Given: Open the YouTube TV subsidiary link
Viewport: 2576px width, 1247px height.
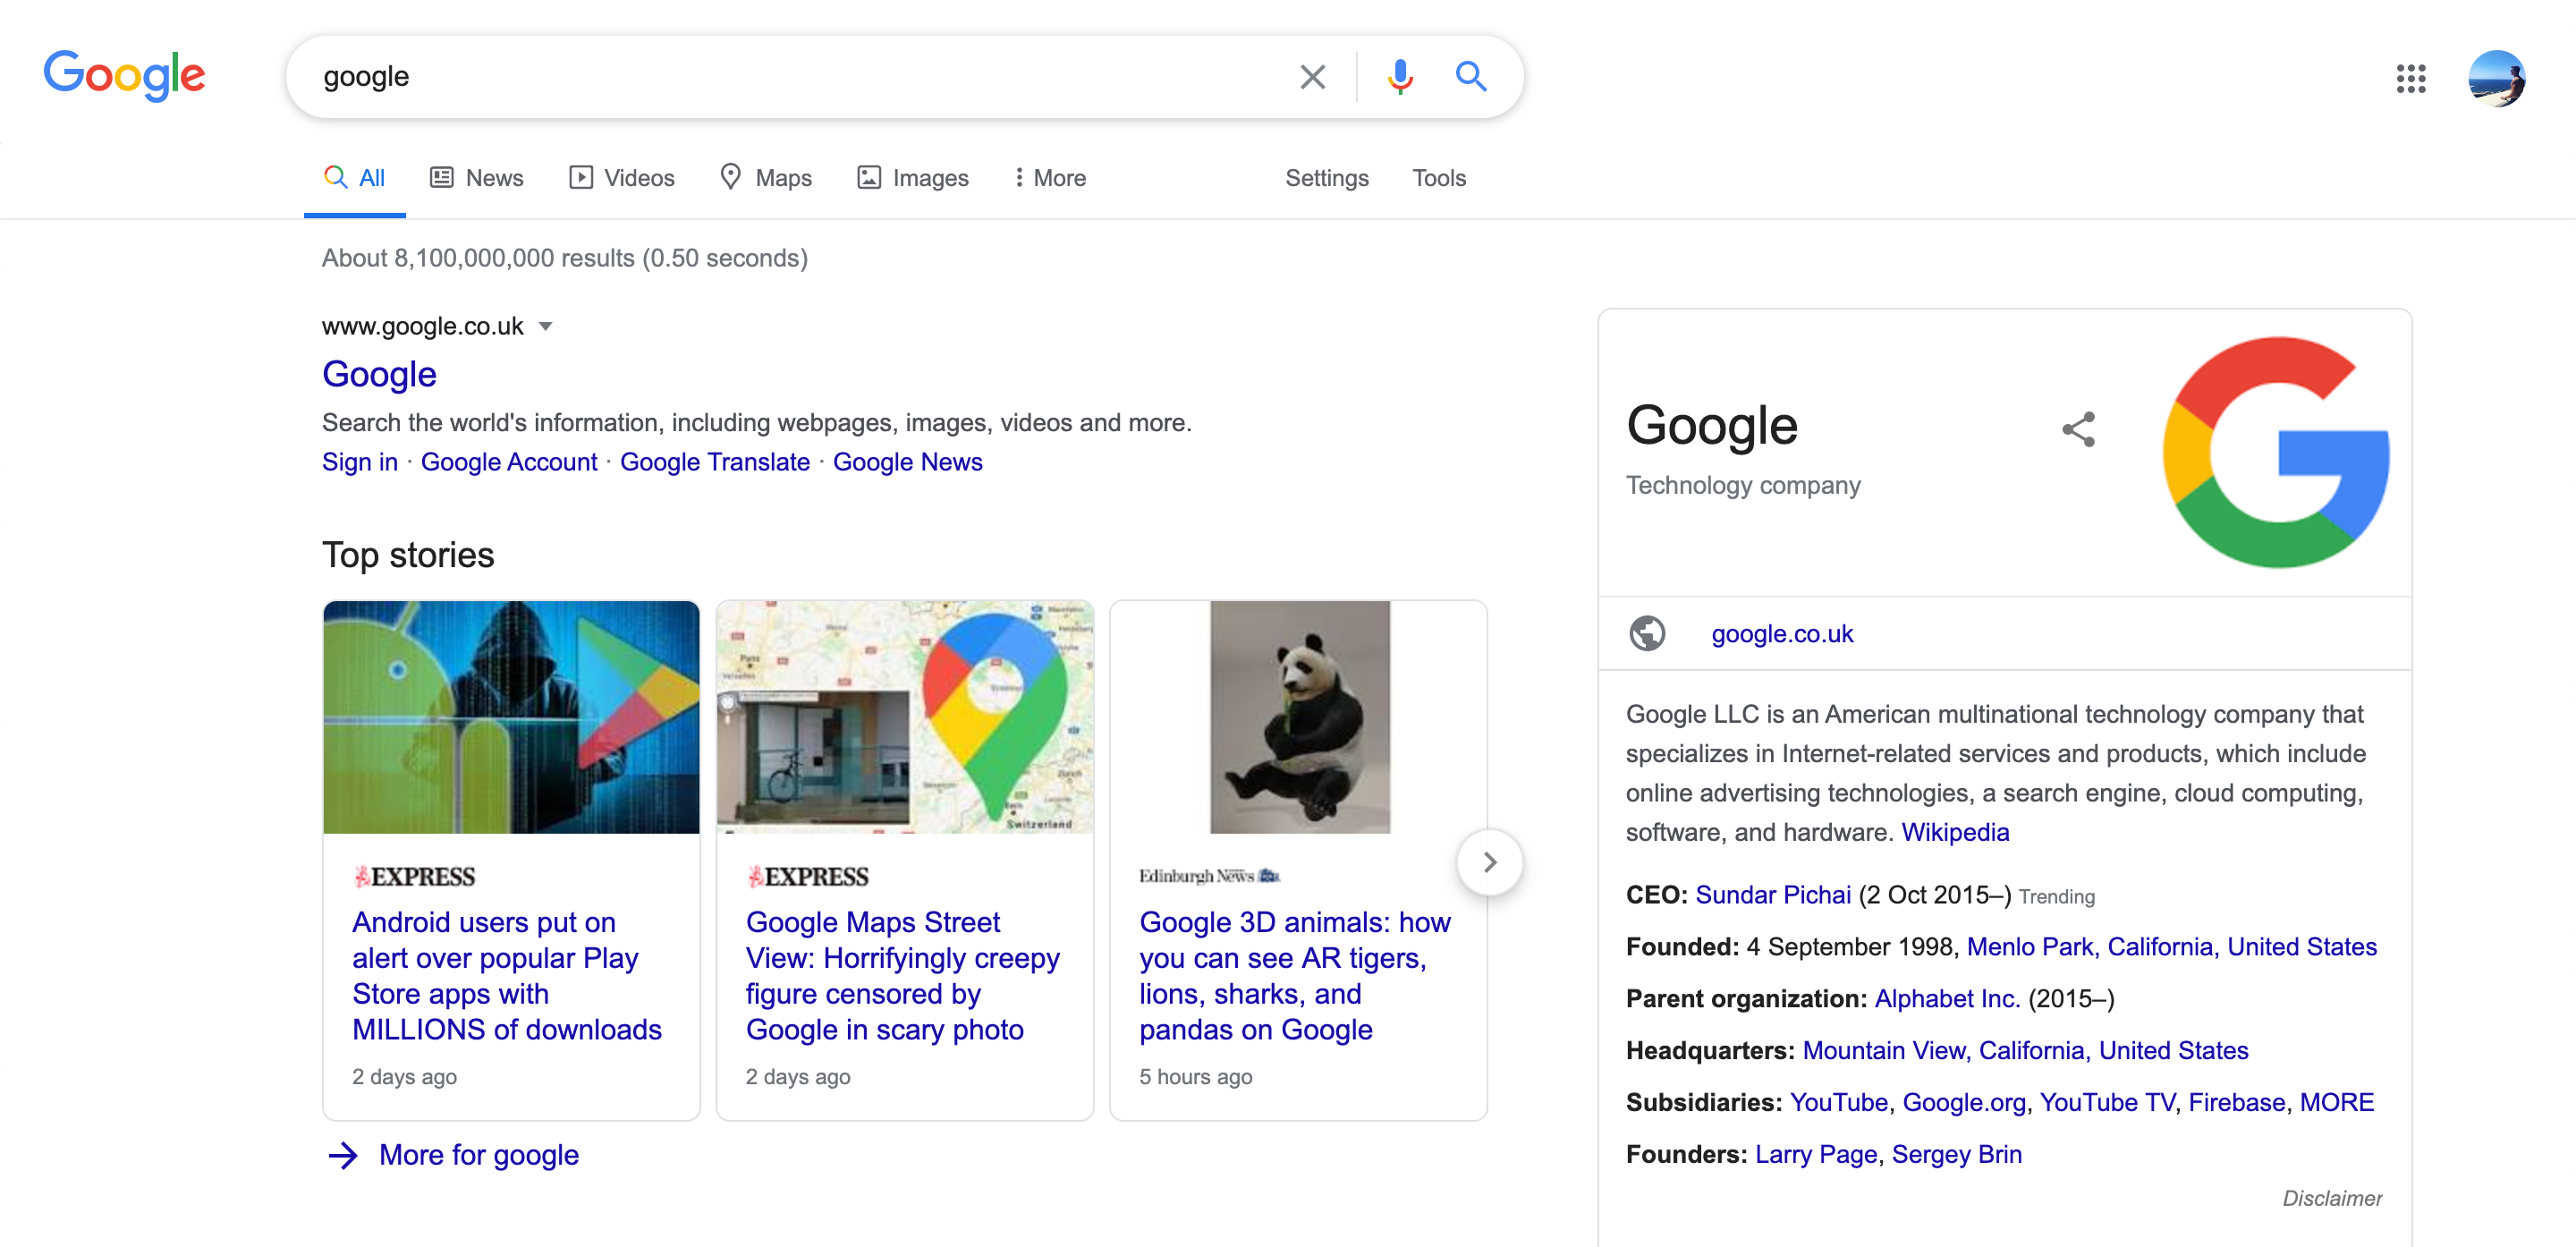Looking at the screenshot, I should [2107, 1103].
